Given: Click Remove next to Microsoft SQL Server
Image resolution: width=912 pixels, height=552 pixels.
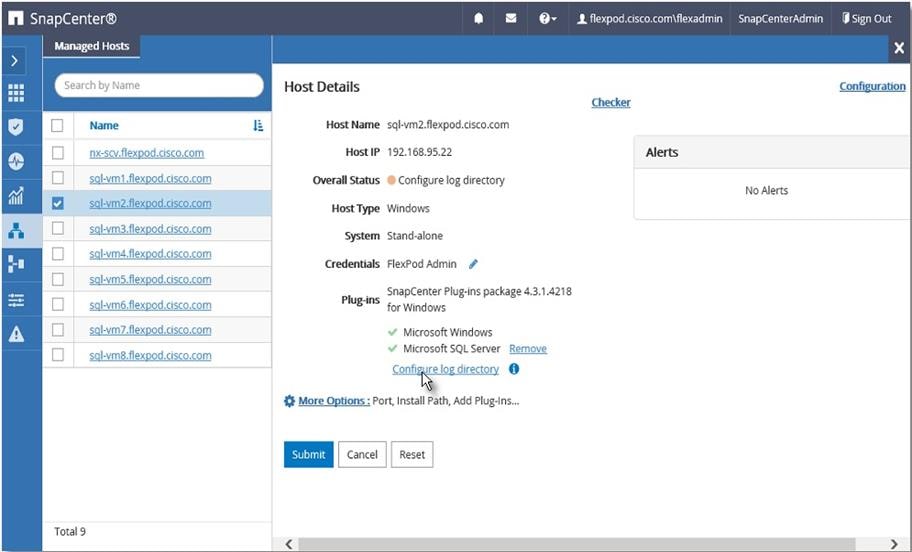Looking at the screenshot, I should point(528,349).
